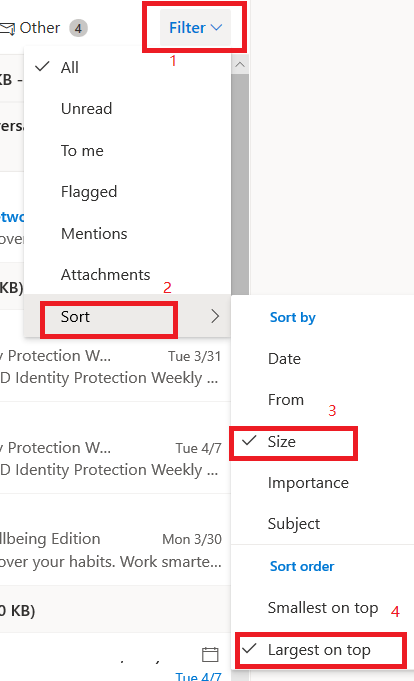Show only Flagged messages
The image size is (414, 681).
coord(127,192)
